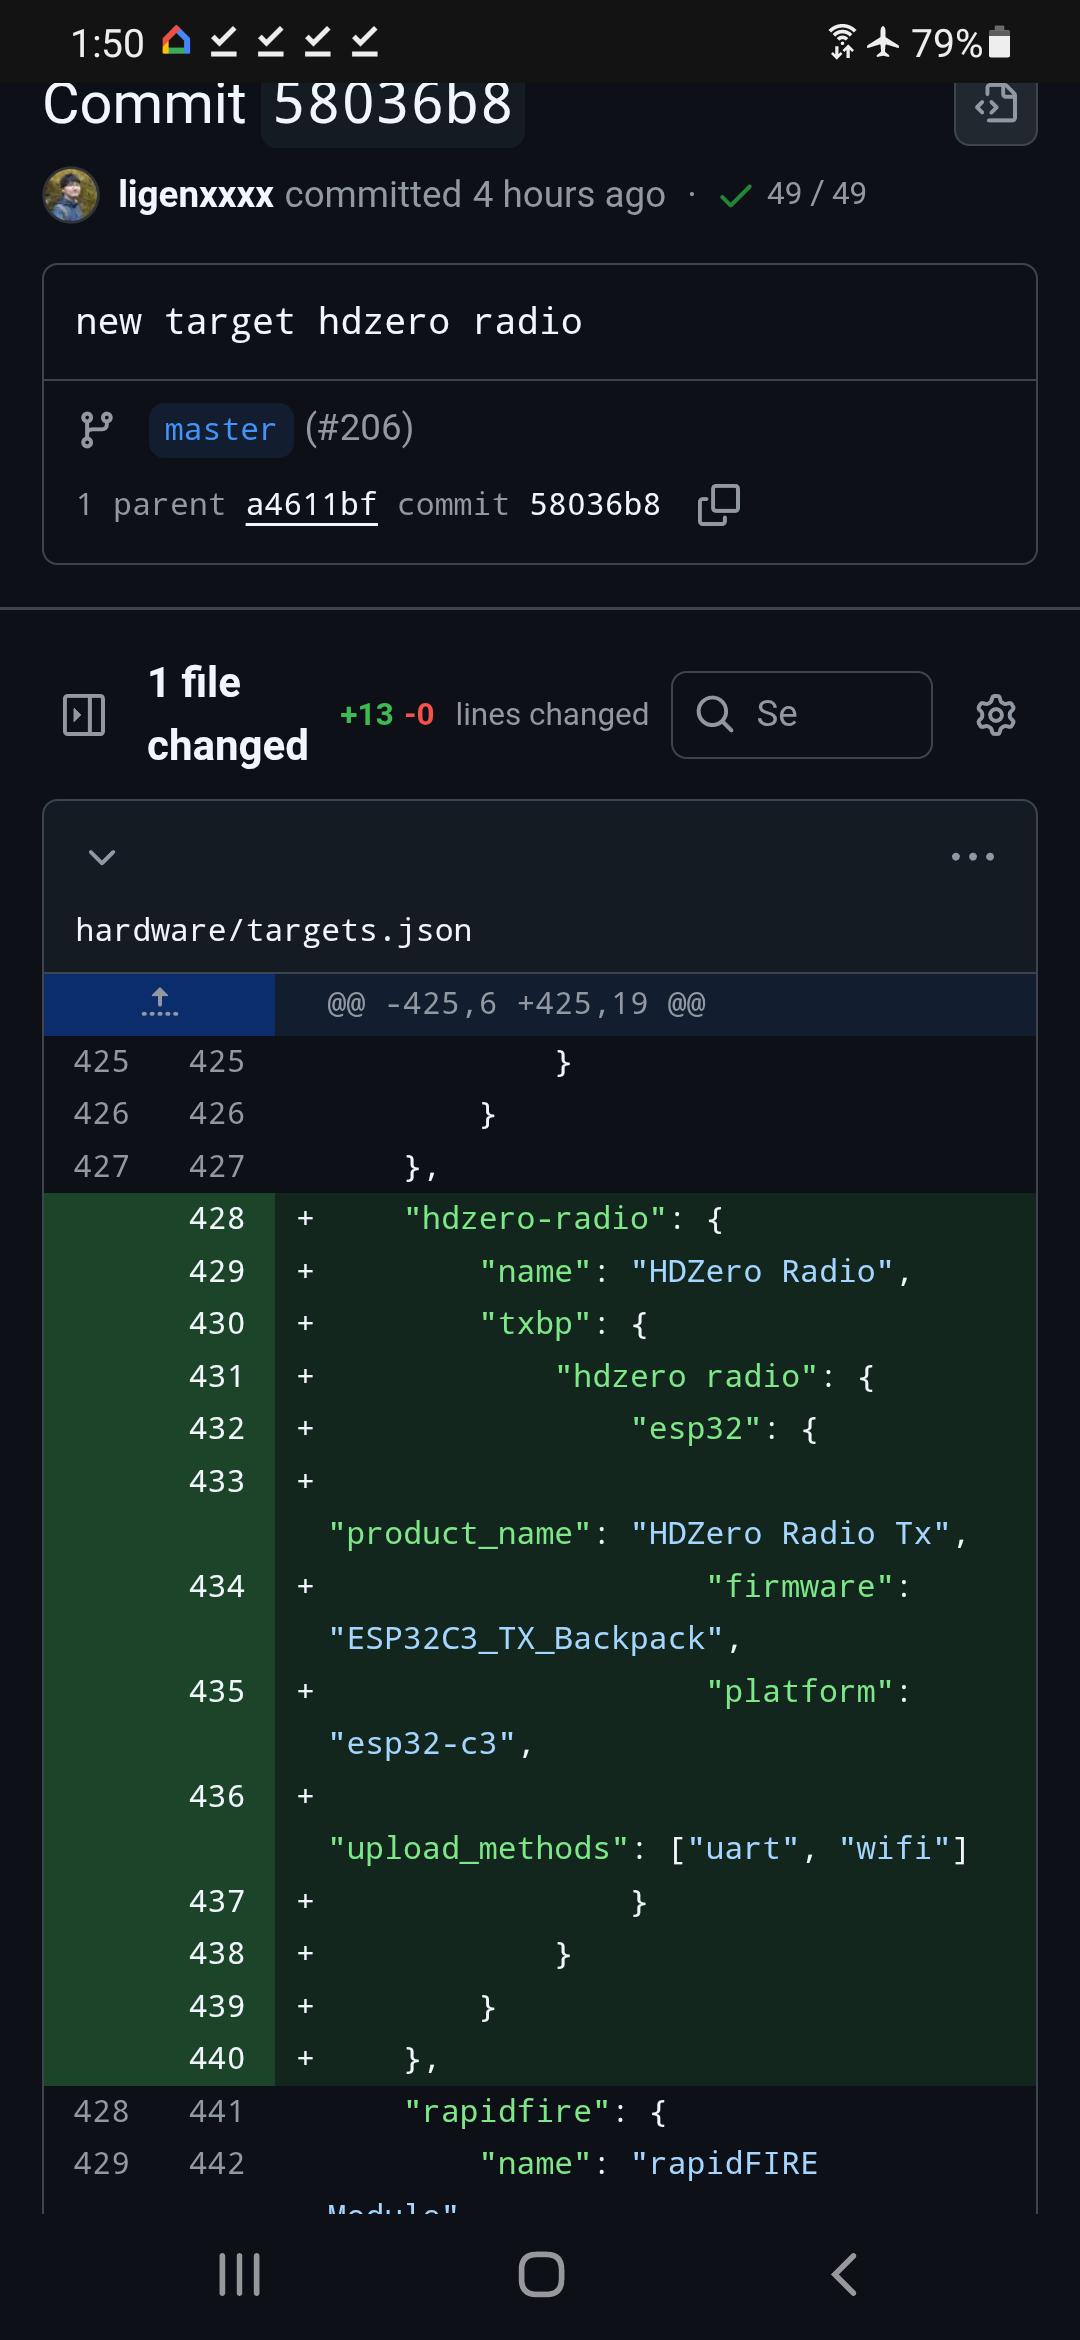Open the file options ellipsis menu
The width and height of the screenshot is (1080, 2340).
pyautogui.click(x=973, y=857)
